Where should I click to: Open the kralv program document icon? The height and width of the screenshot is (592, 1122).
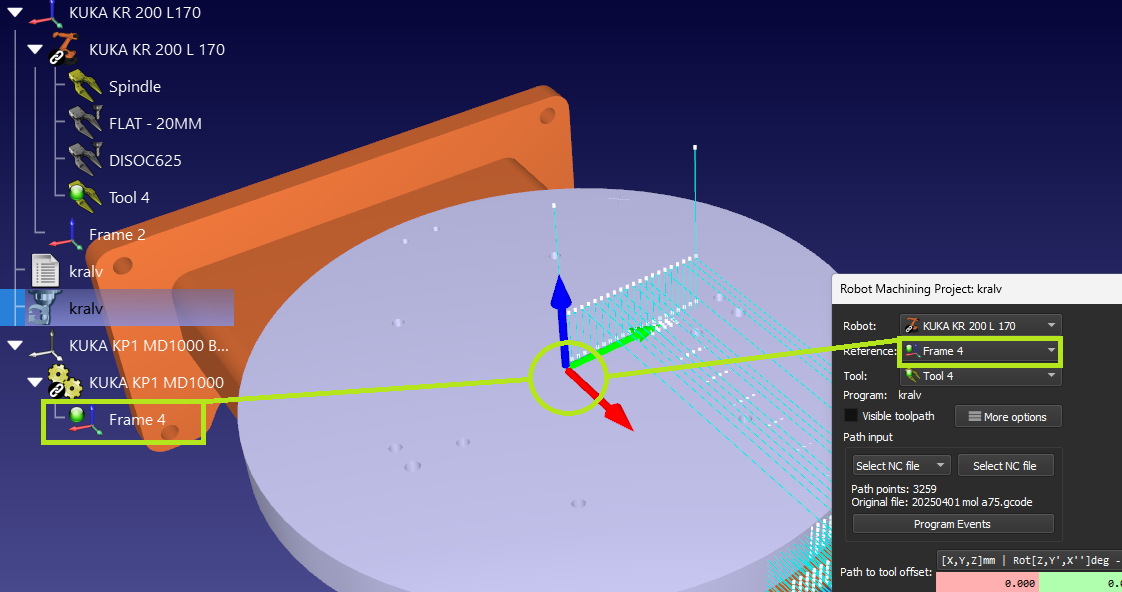(46, 271)
